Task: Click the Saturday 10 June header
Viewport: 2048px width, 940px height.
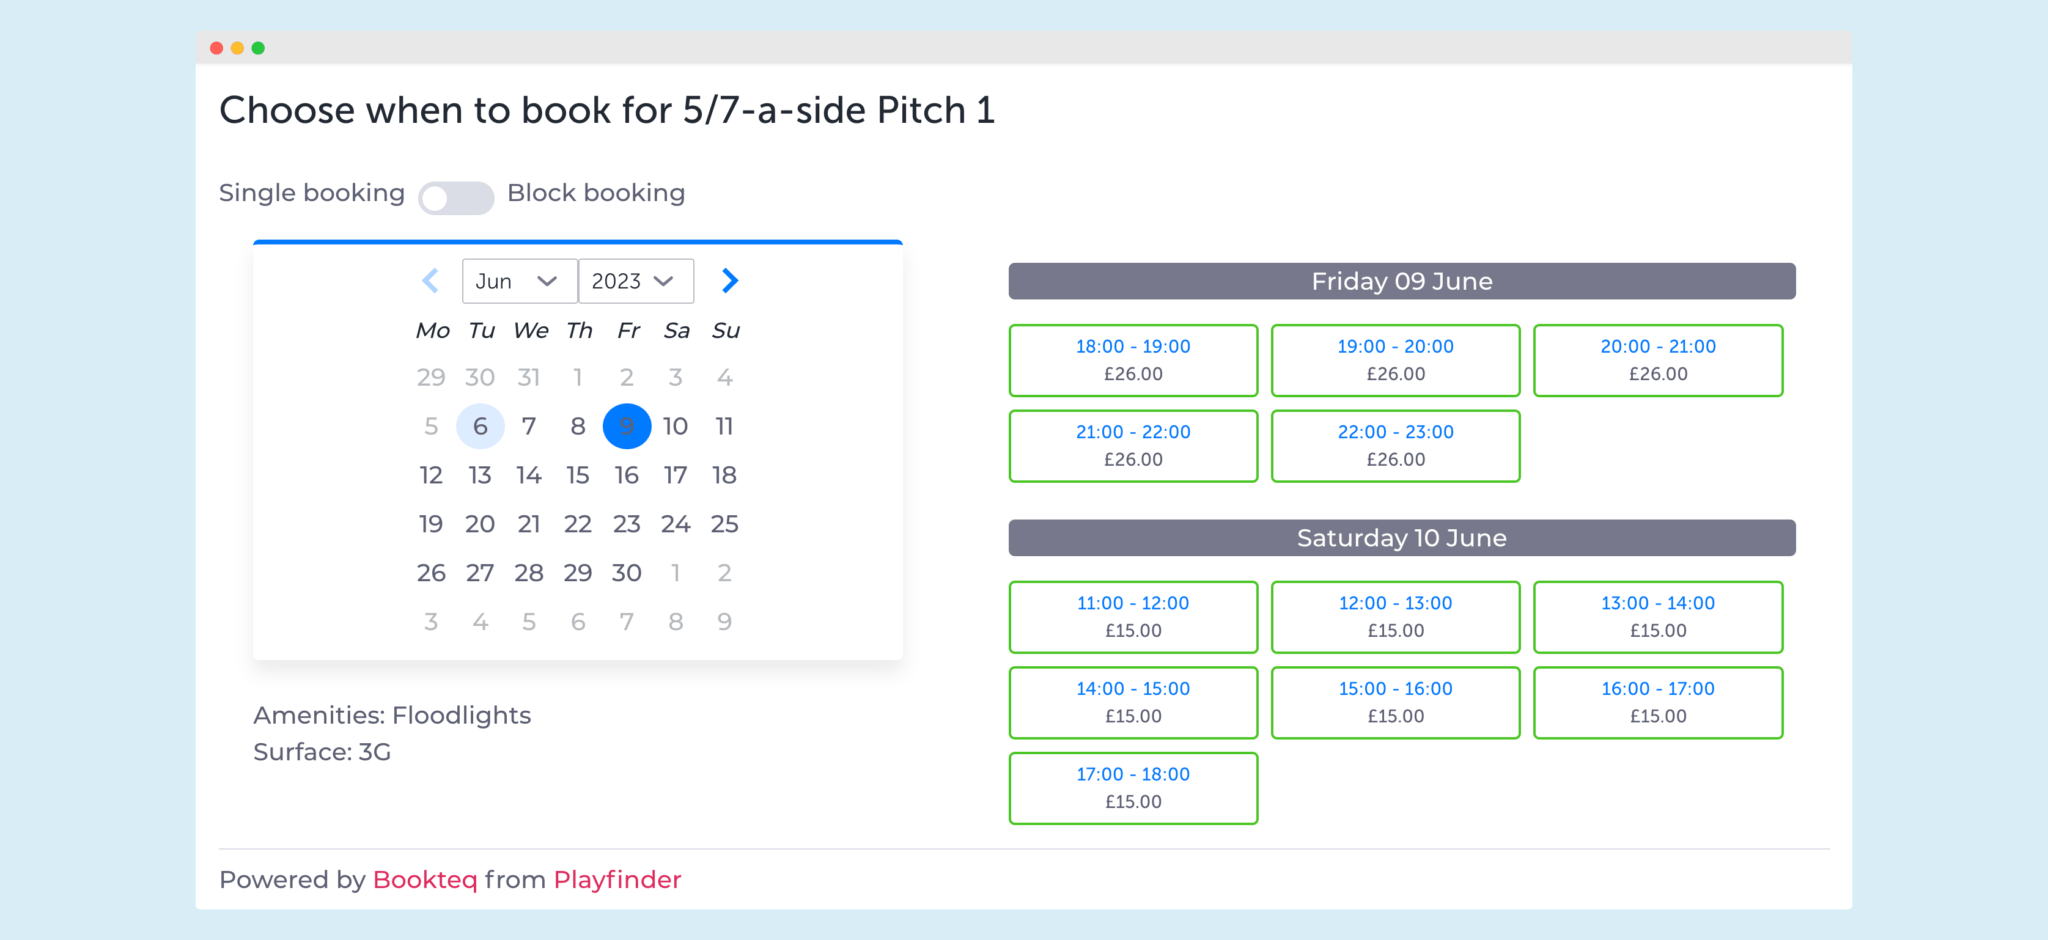Action: 1401,537
